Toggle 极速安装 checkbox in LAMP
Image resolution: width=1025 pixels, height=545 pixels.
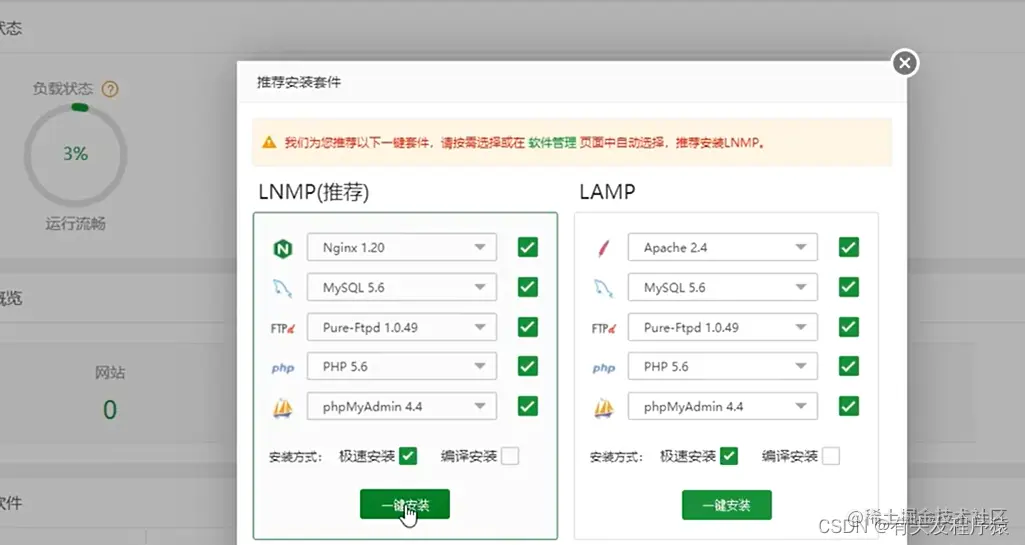coord(729,455)
